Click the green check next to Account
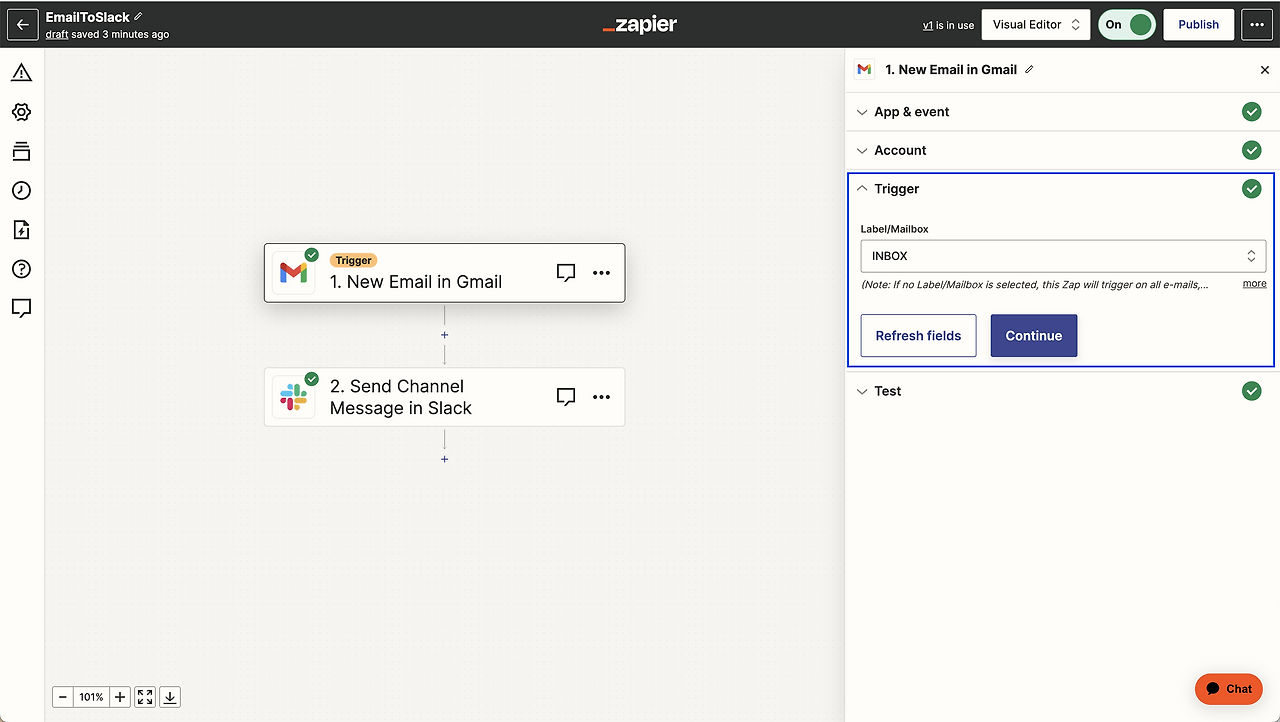The width and height of the screenshot is (1280, 722). [1251, 150]
